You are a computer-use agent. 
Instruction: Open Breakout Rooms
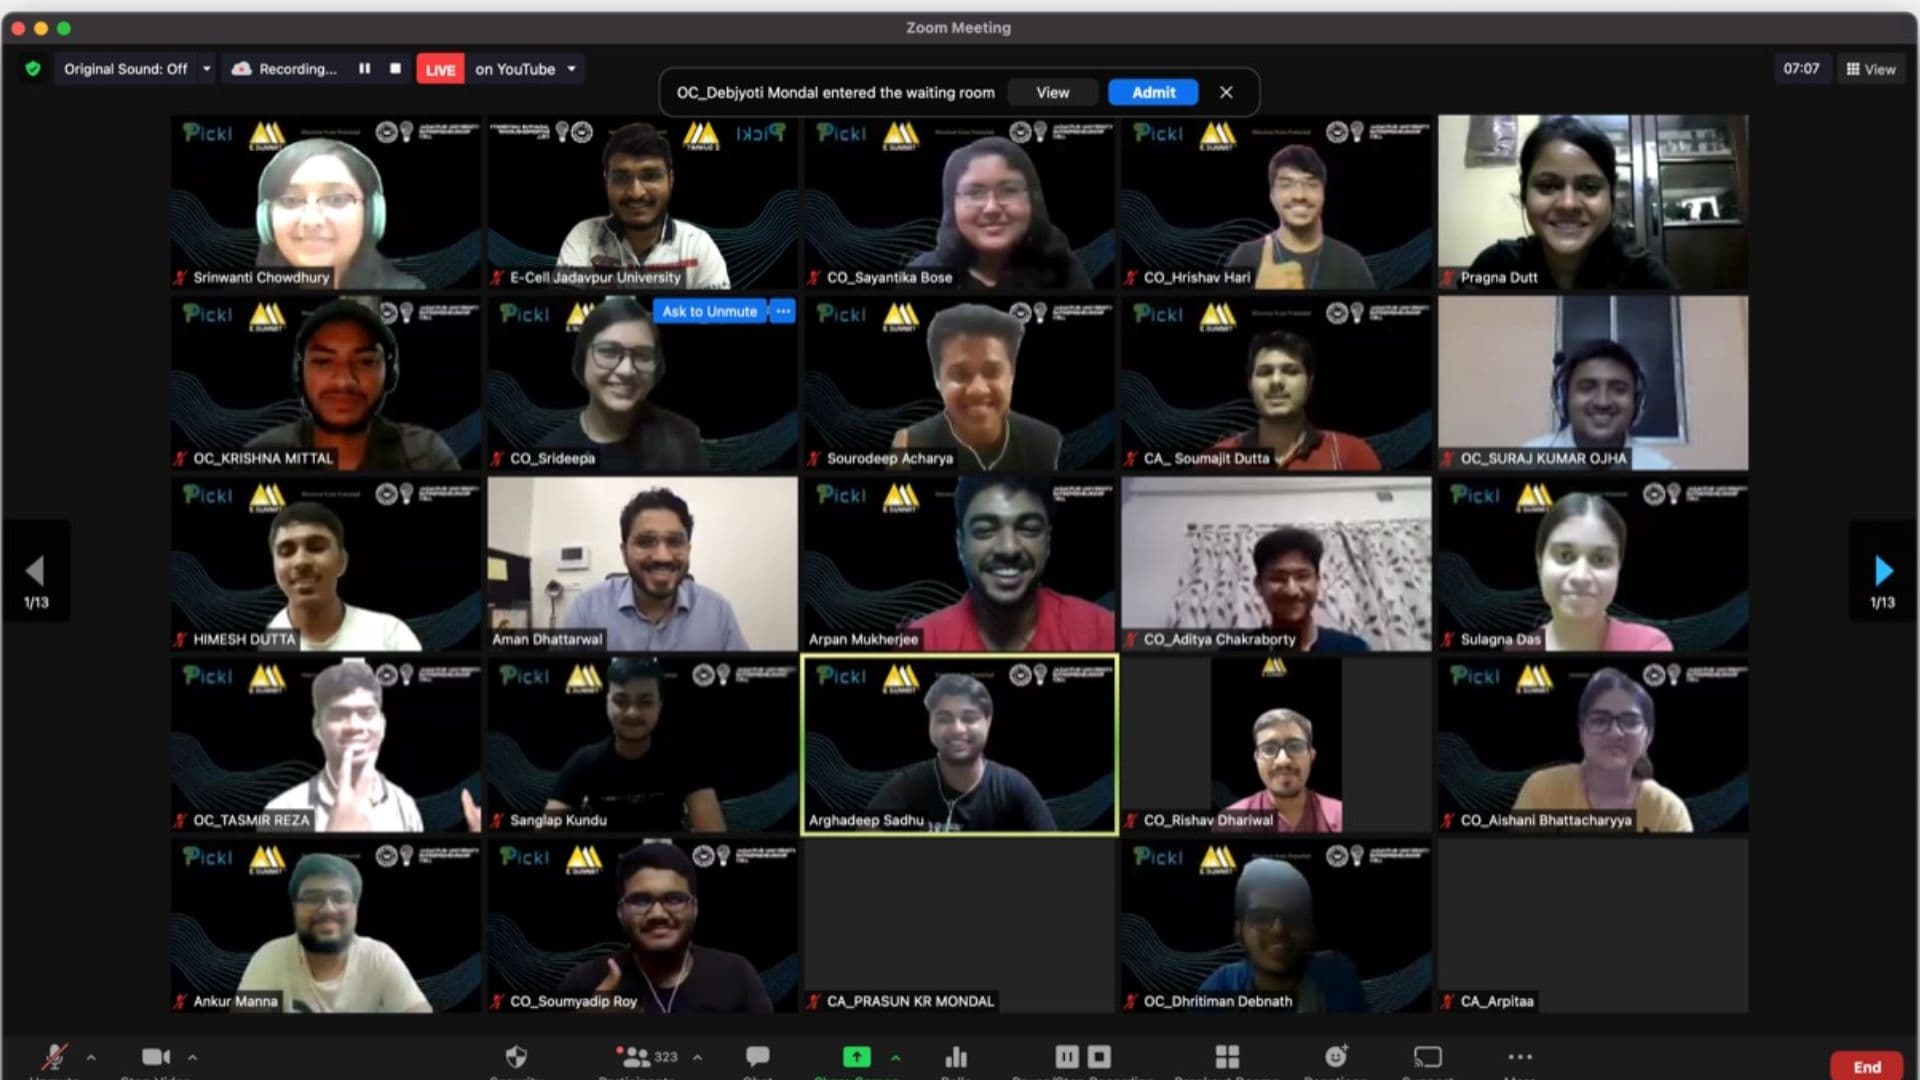pyautogui.click(x=1227, y=1057)
